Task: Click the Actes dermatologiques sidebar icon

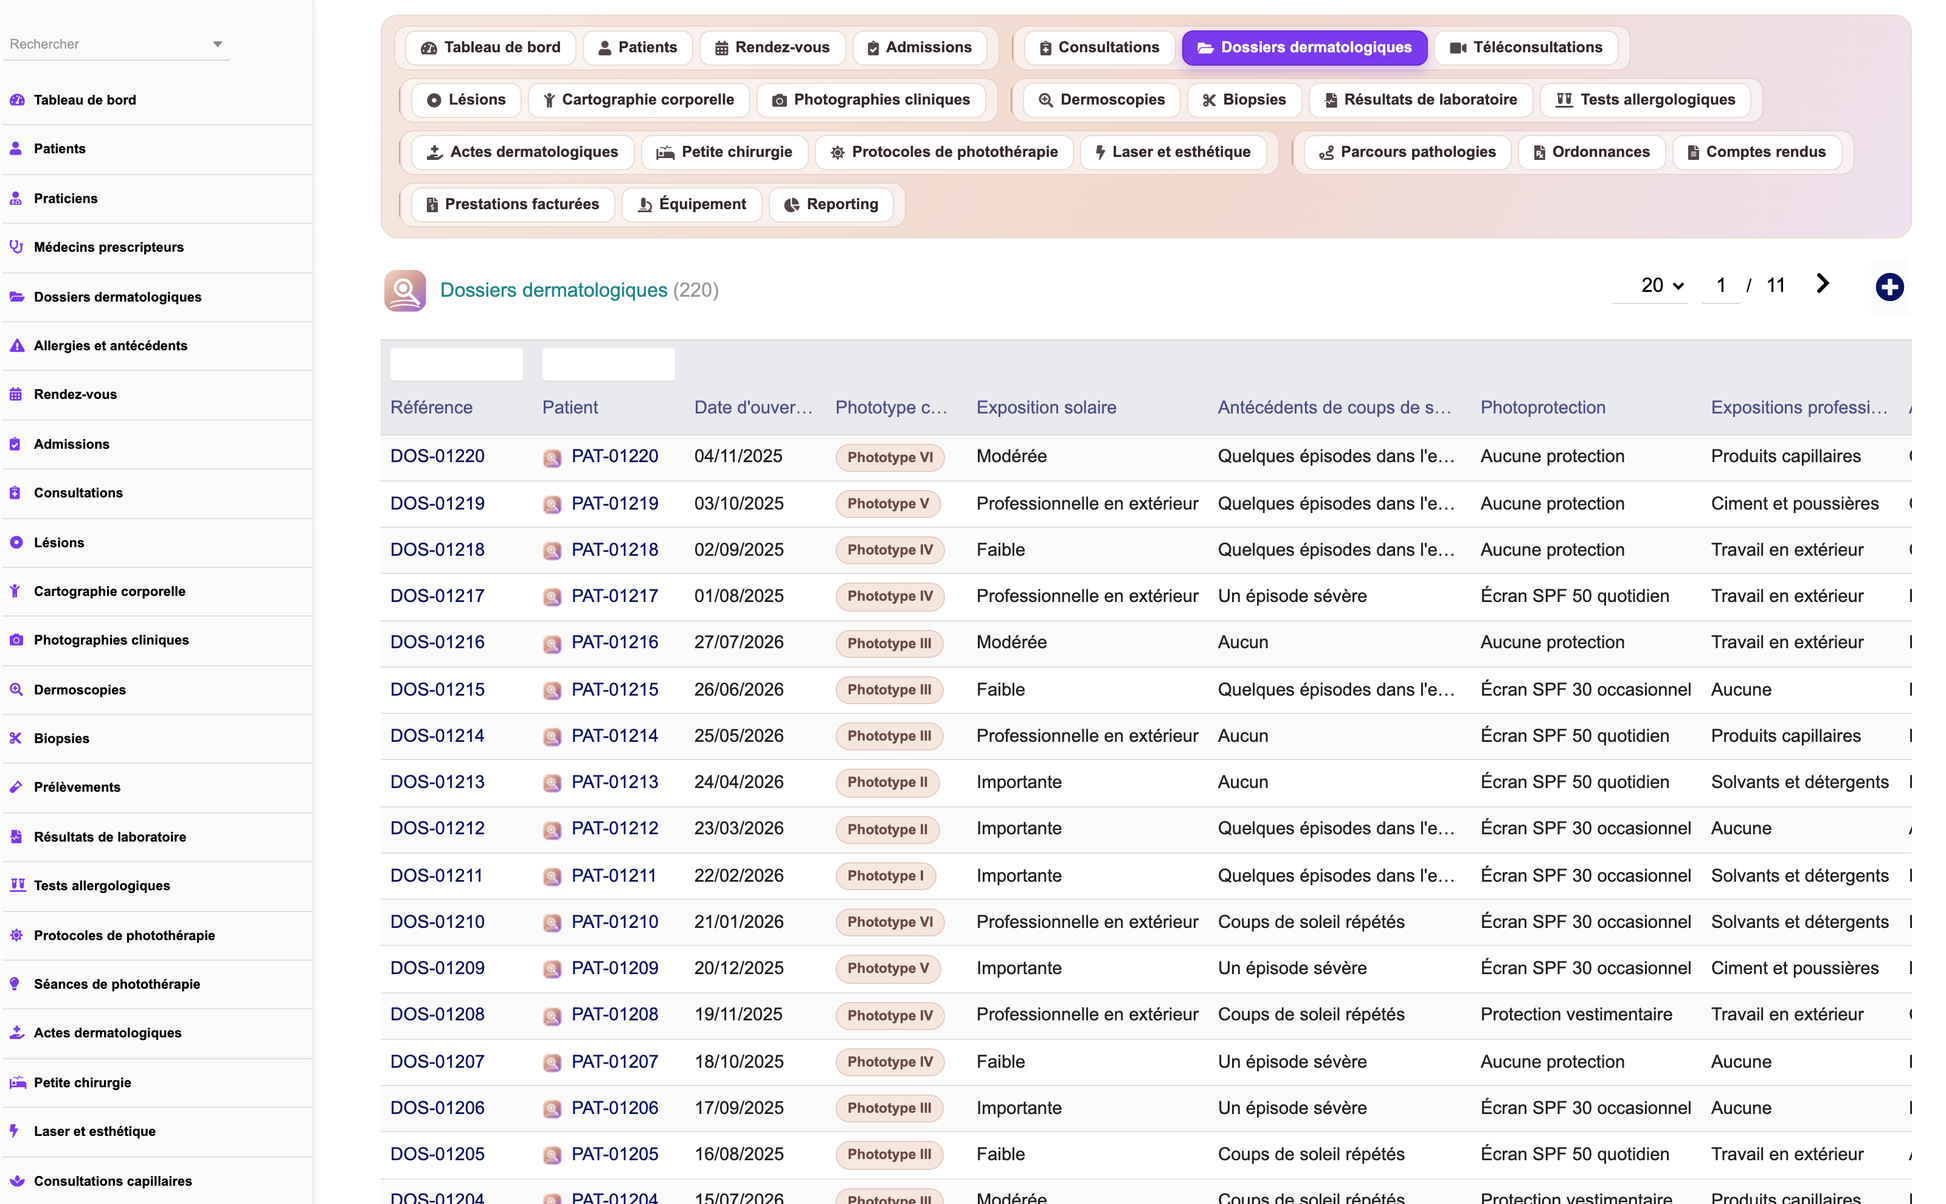Action: [x=16, y=1033]
